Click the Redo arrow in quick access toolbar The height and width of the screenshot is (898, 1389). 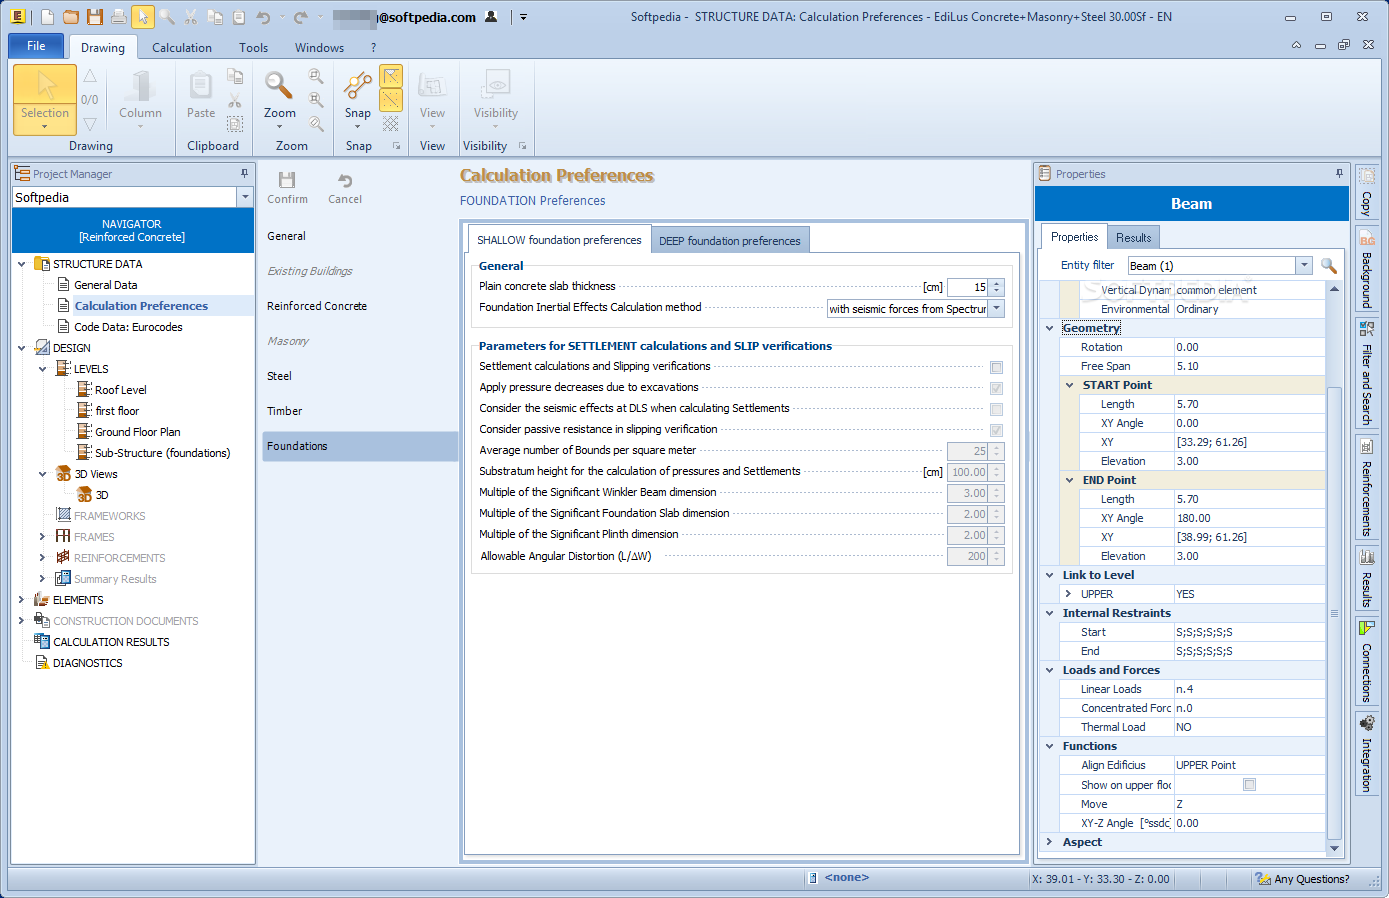(300, 17)
